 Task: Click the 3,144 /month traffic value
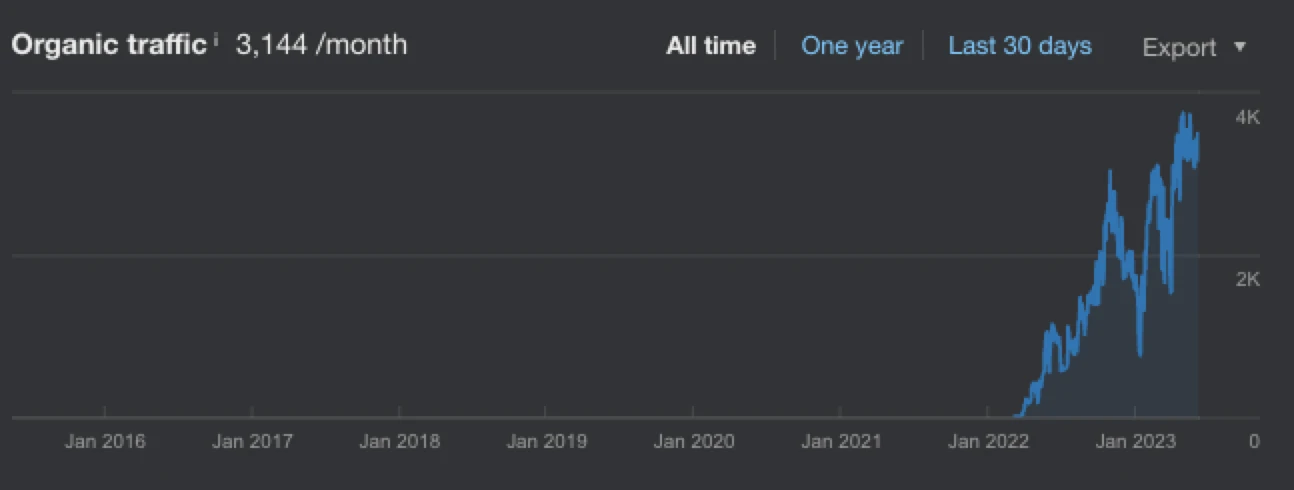pos(321,45)
